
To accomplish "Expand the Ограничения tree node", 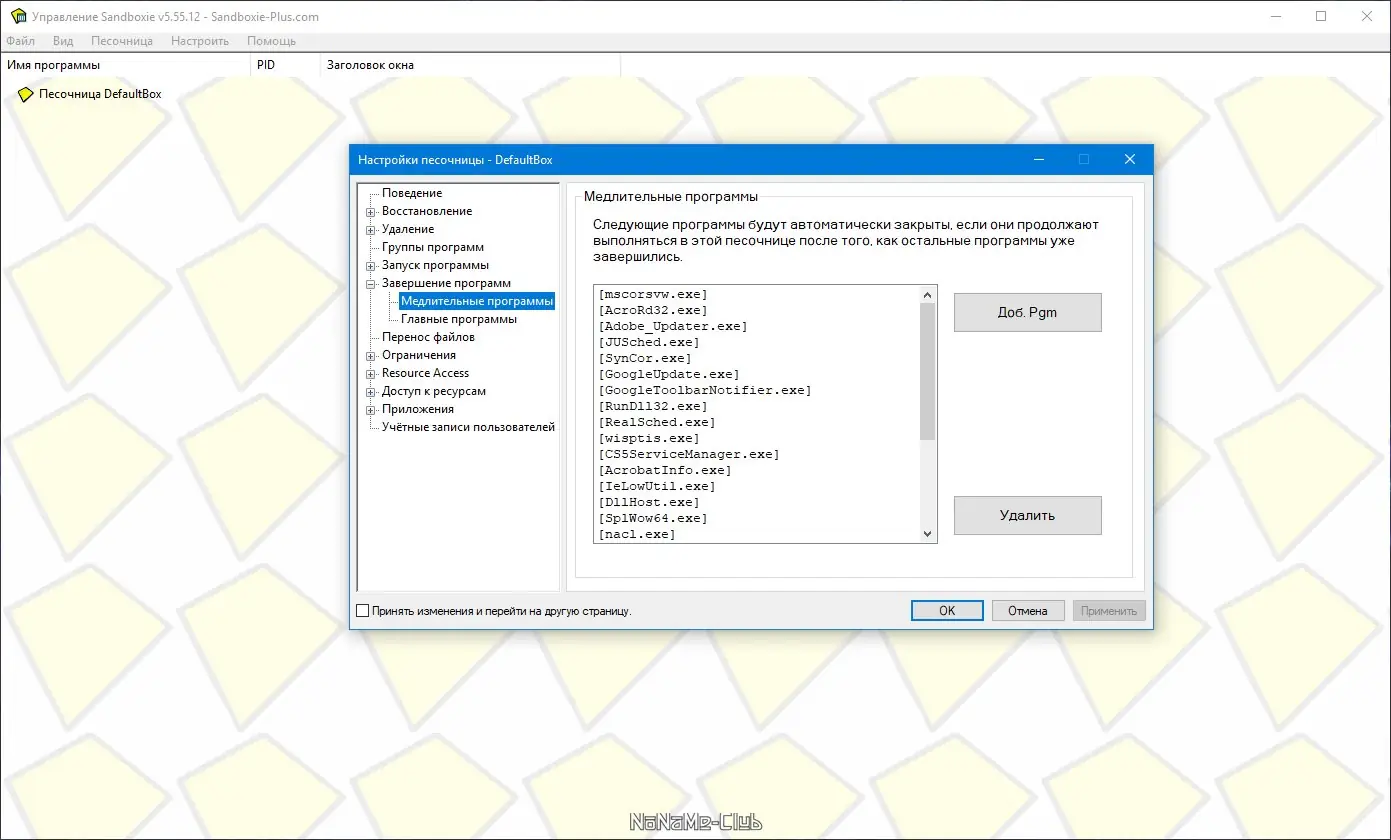I will click(x=371, y=356).
